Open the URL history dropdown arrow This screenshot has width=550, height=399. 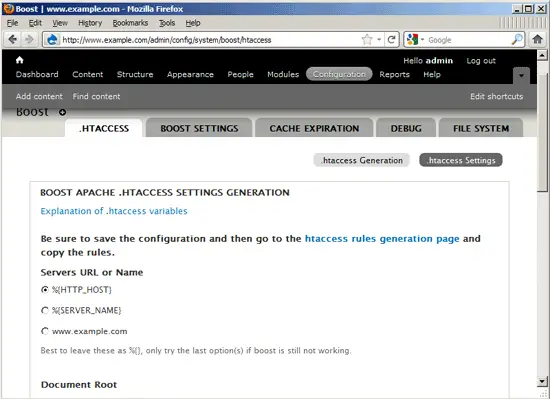[x=379, y=40]
